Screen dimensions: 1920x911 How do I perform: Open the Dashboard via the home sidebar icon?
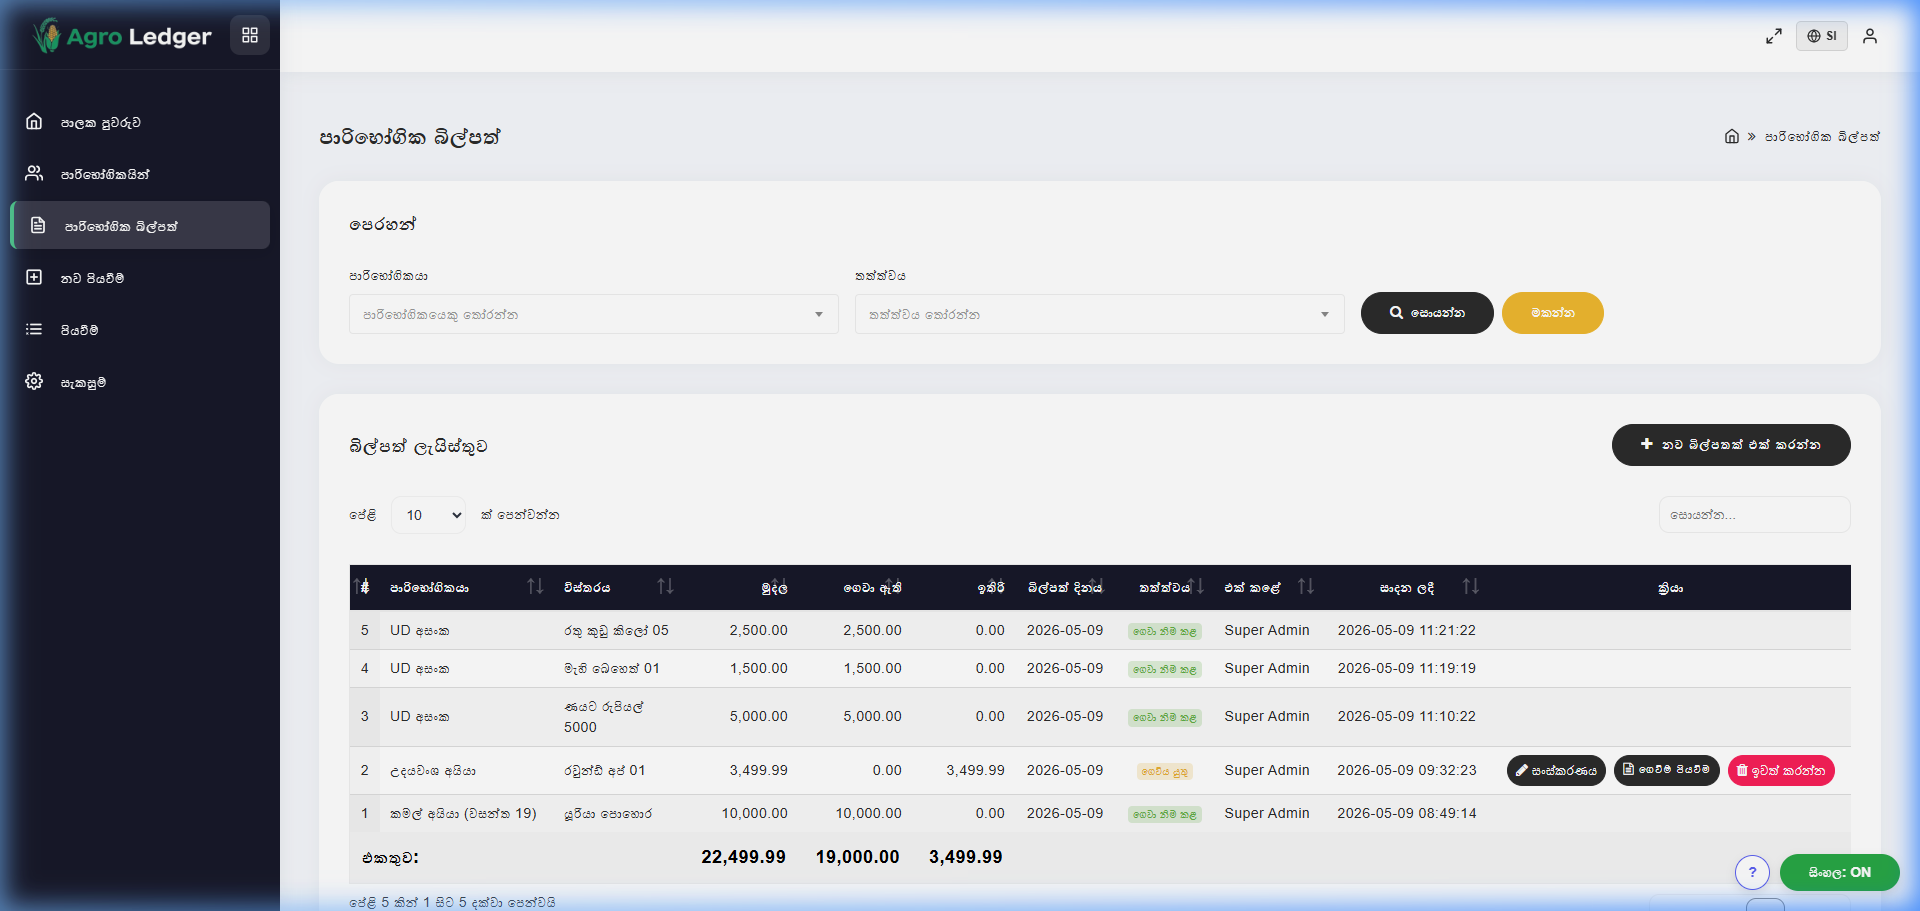(34, 122)
